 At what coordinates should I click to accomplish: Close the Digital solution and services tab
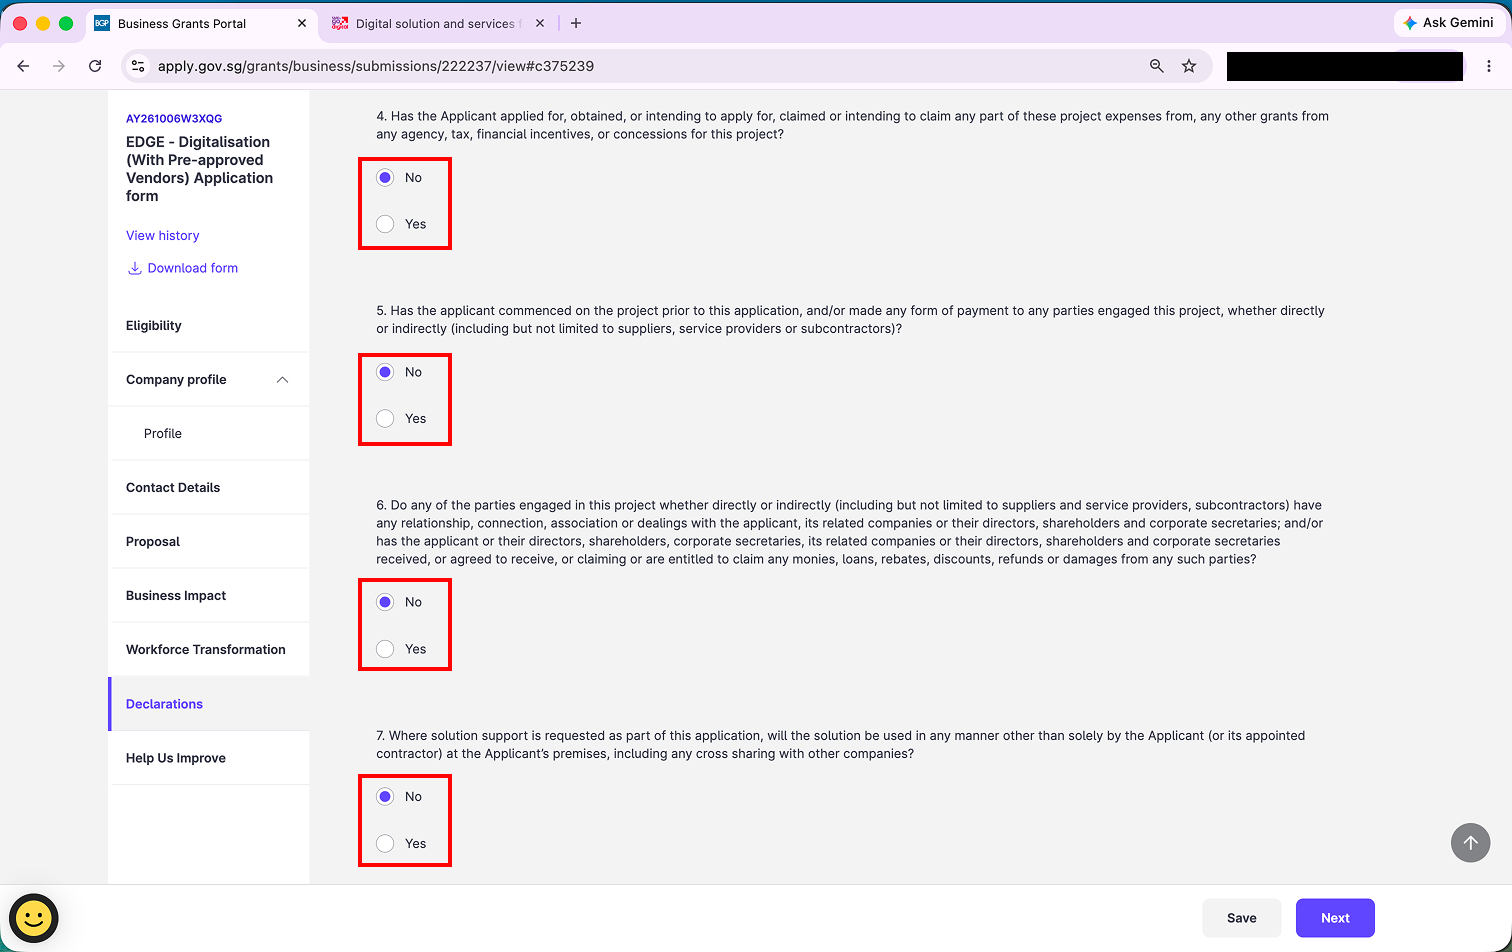(x=540, y=23)
